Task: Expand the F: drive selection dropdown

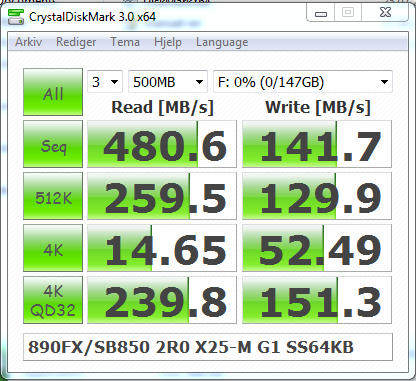Action: click(303, 82)
